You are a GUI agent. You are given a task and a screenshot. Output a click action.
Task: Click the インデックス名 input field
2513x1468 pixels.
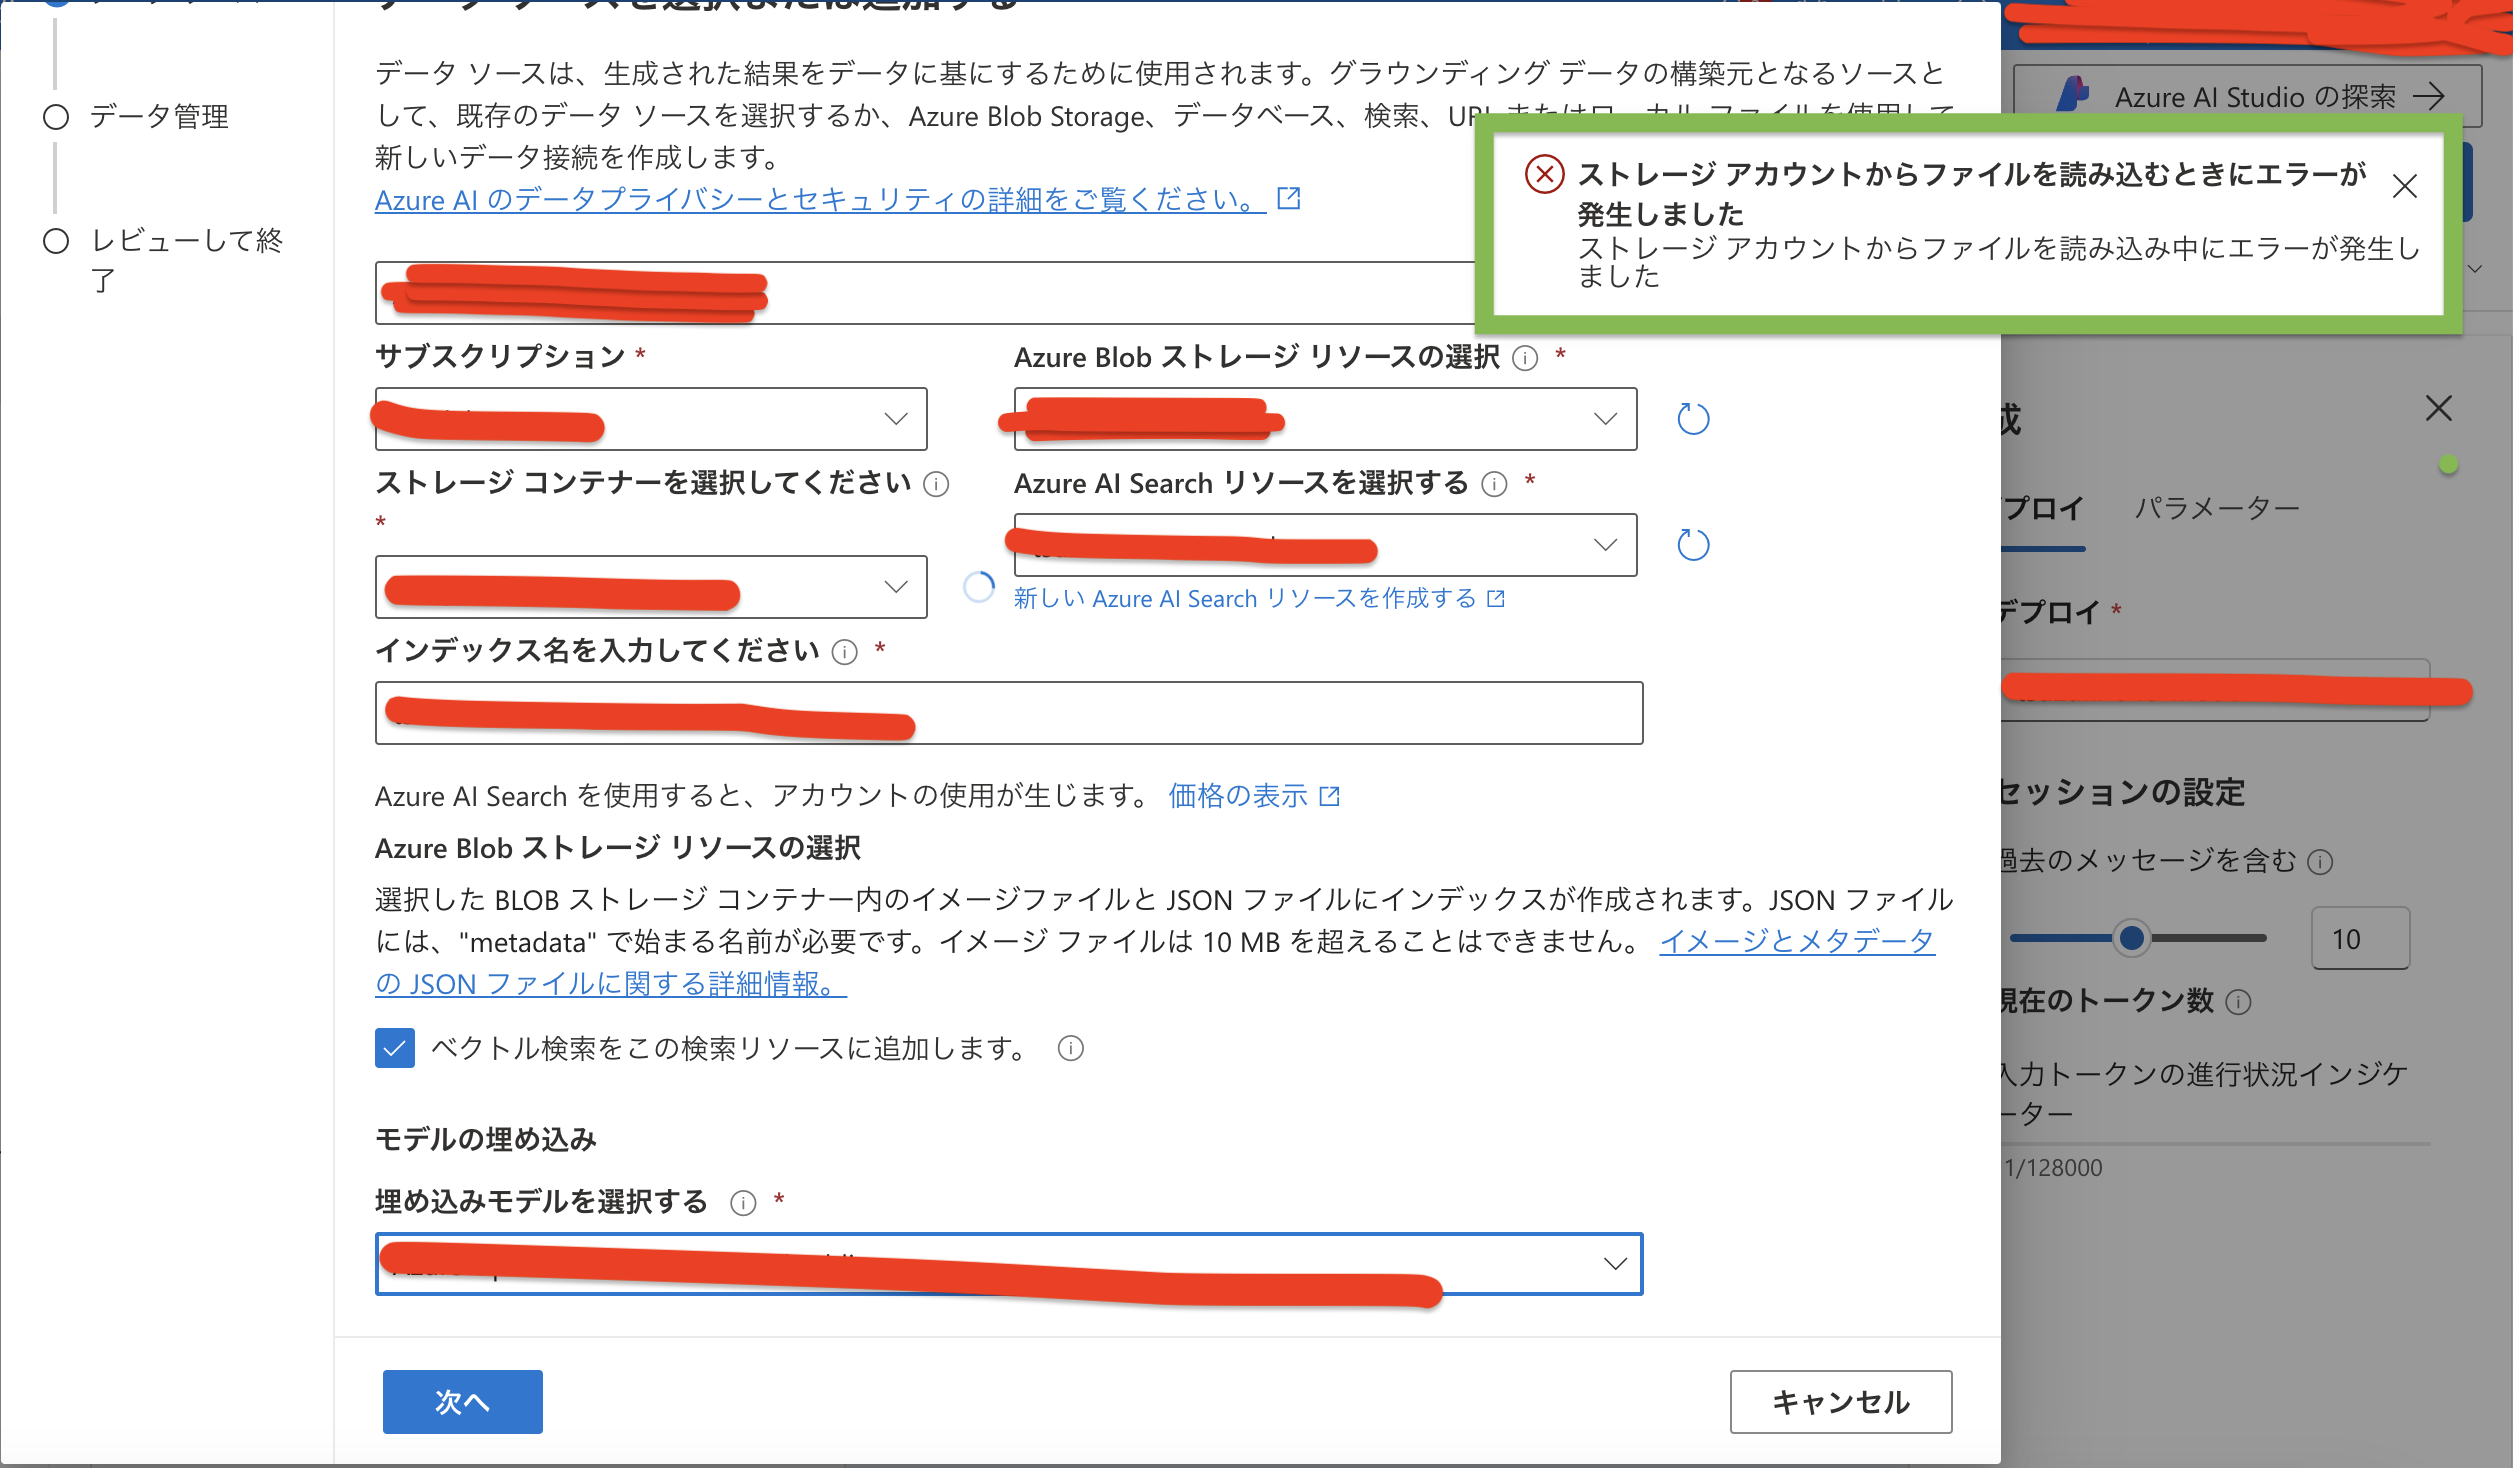pos(1009,713)
